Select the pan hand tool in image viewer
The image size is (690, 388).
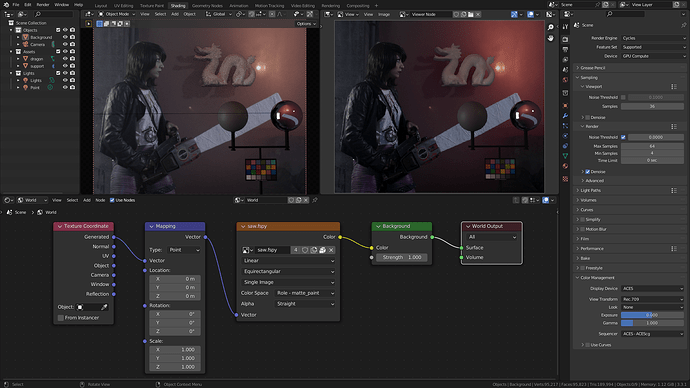click(x=551, y=38)
